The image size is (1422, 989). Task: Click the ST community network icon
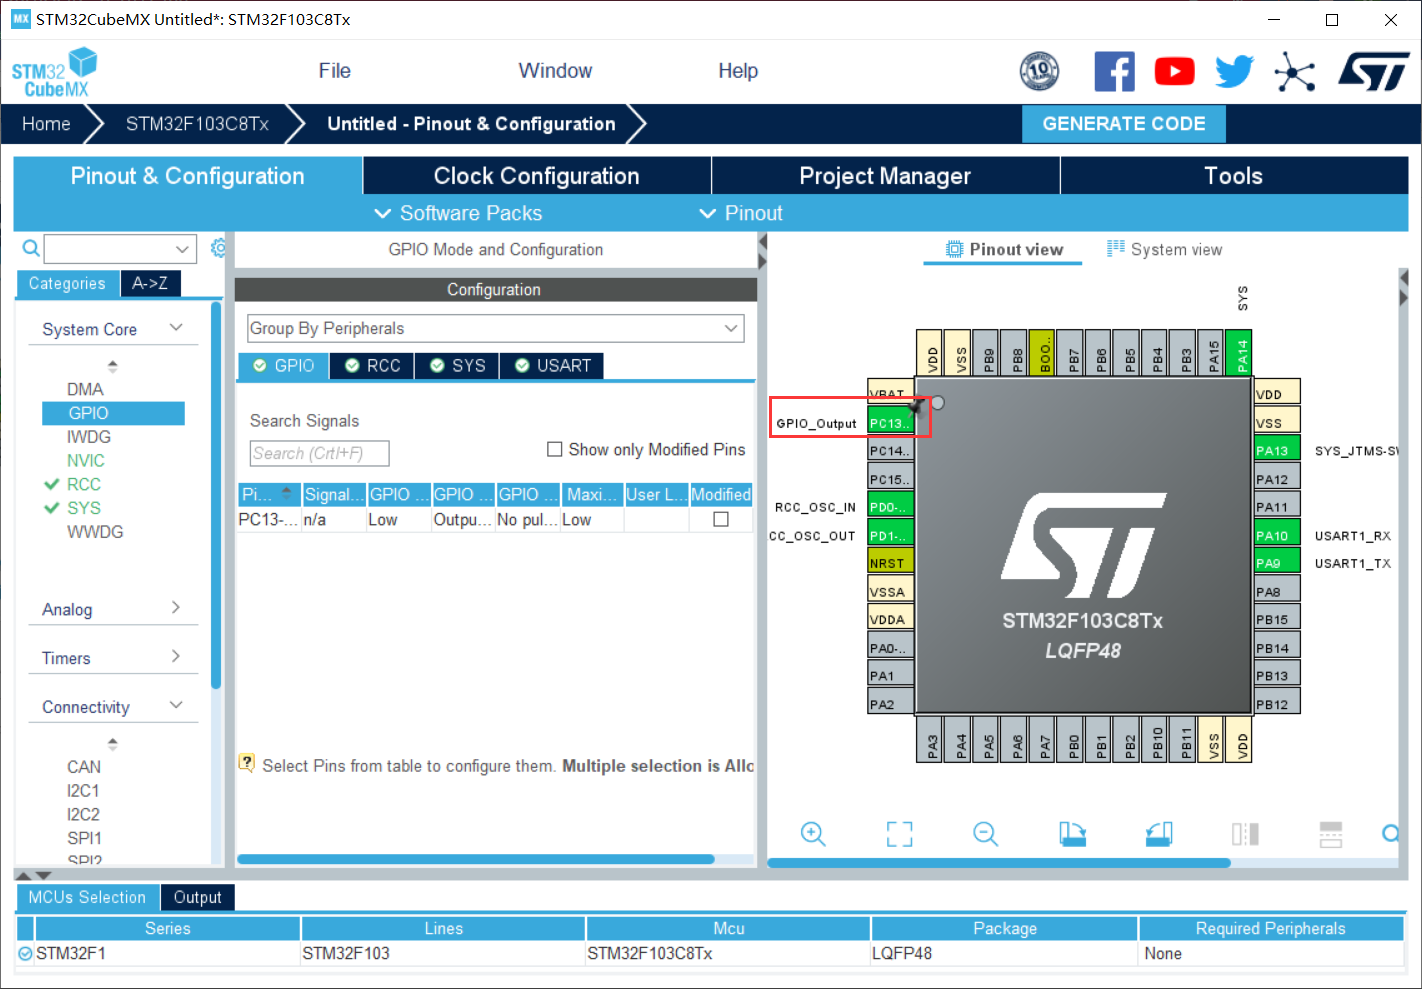[x=1295, y=71]
